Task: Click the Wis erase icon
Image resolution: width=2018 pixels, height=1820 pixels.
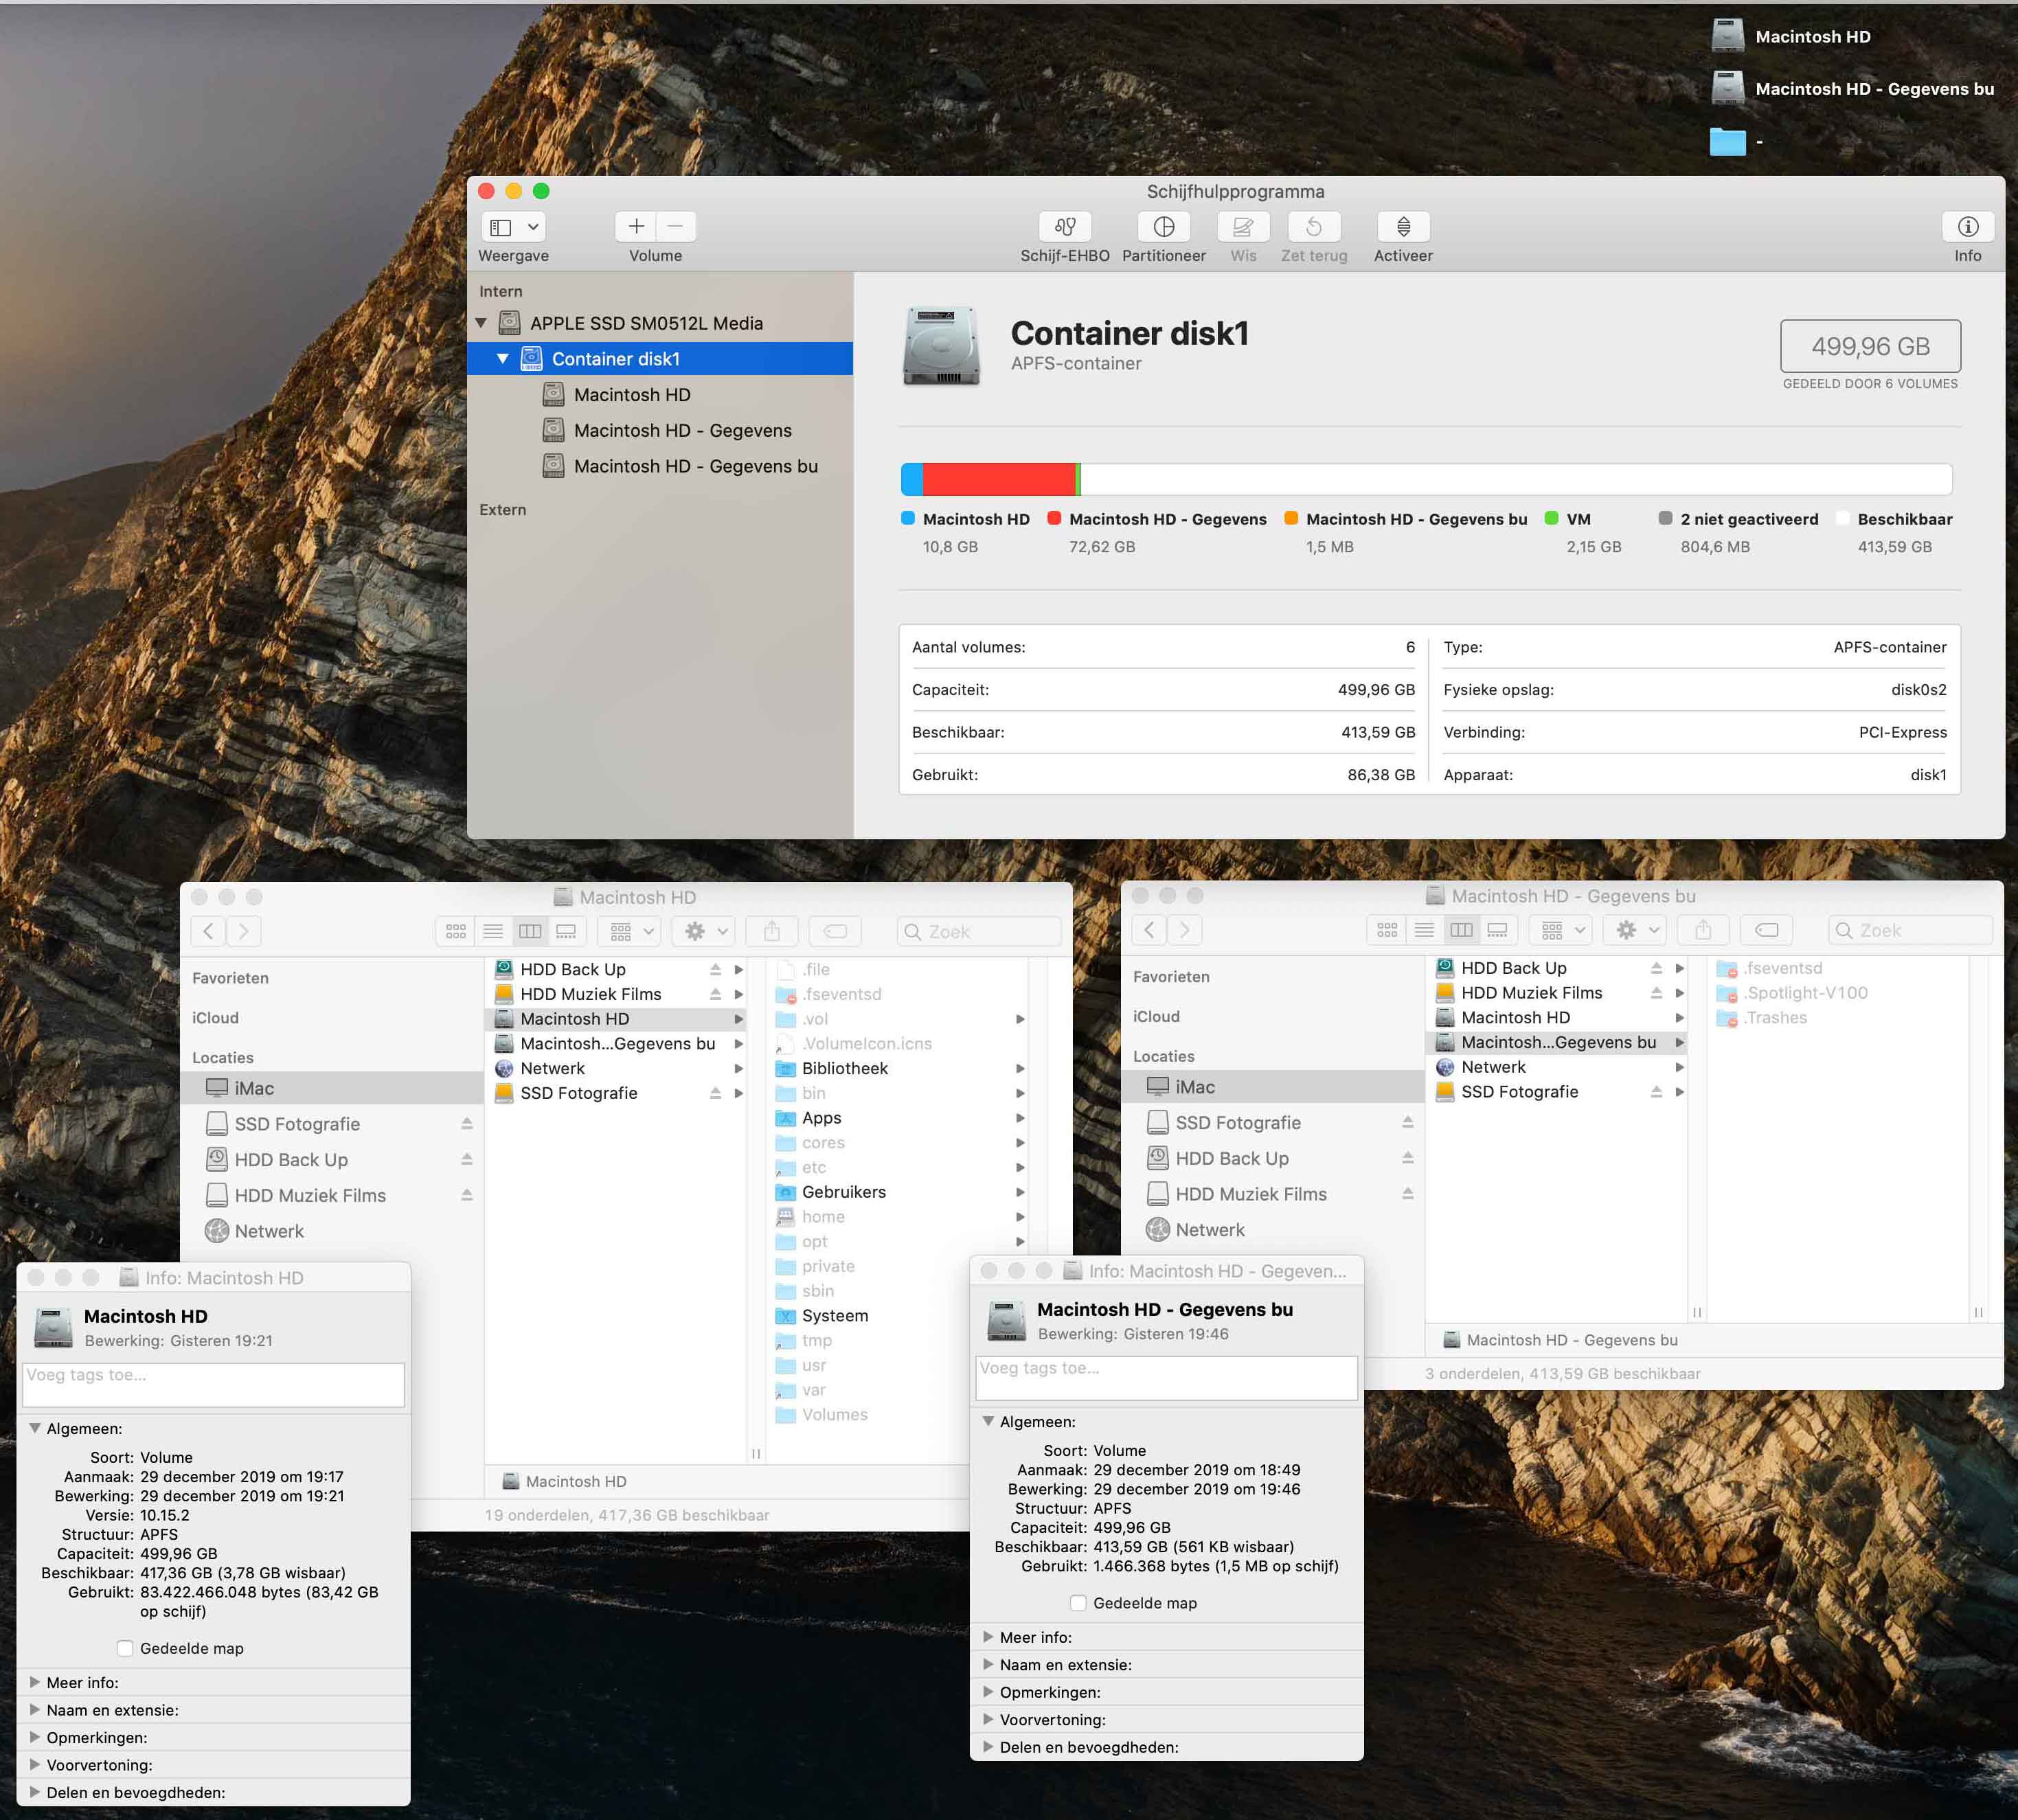Action: (x=1243, y=227)
